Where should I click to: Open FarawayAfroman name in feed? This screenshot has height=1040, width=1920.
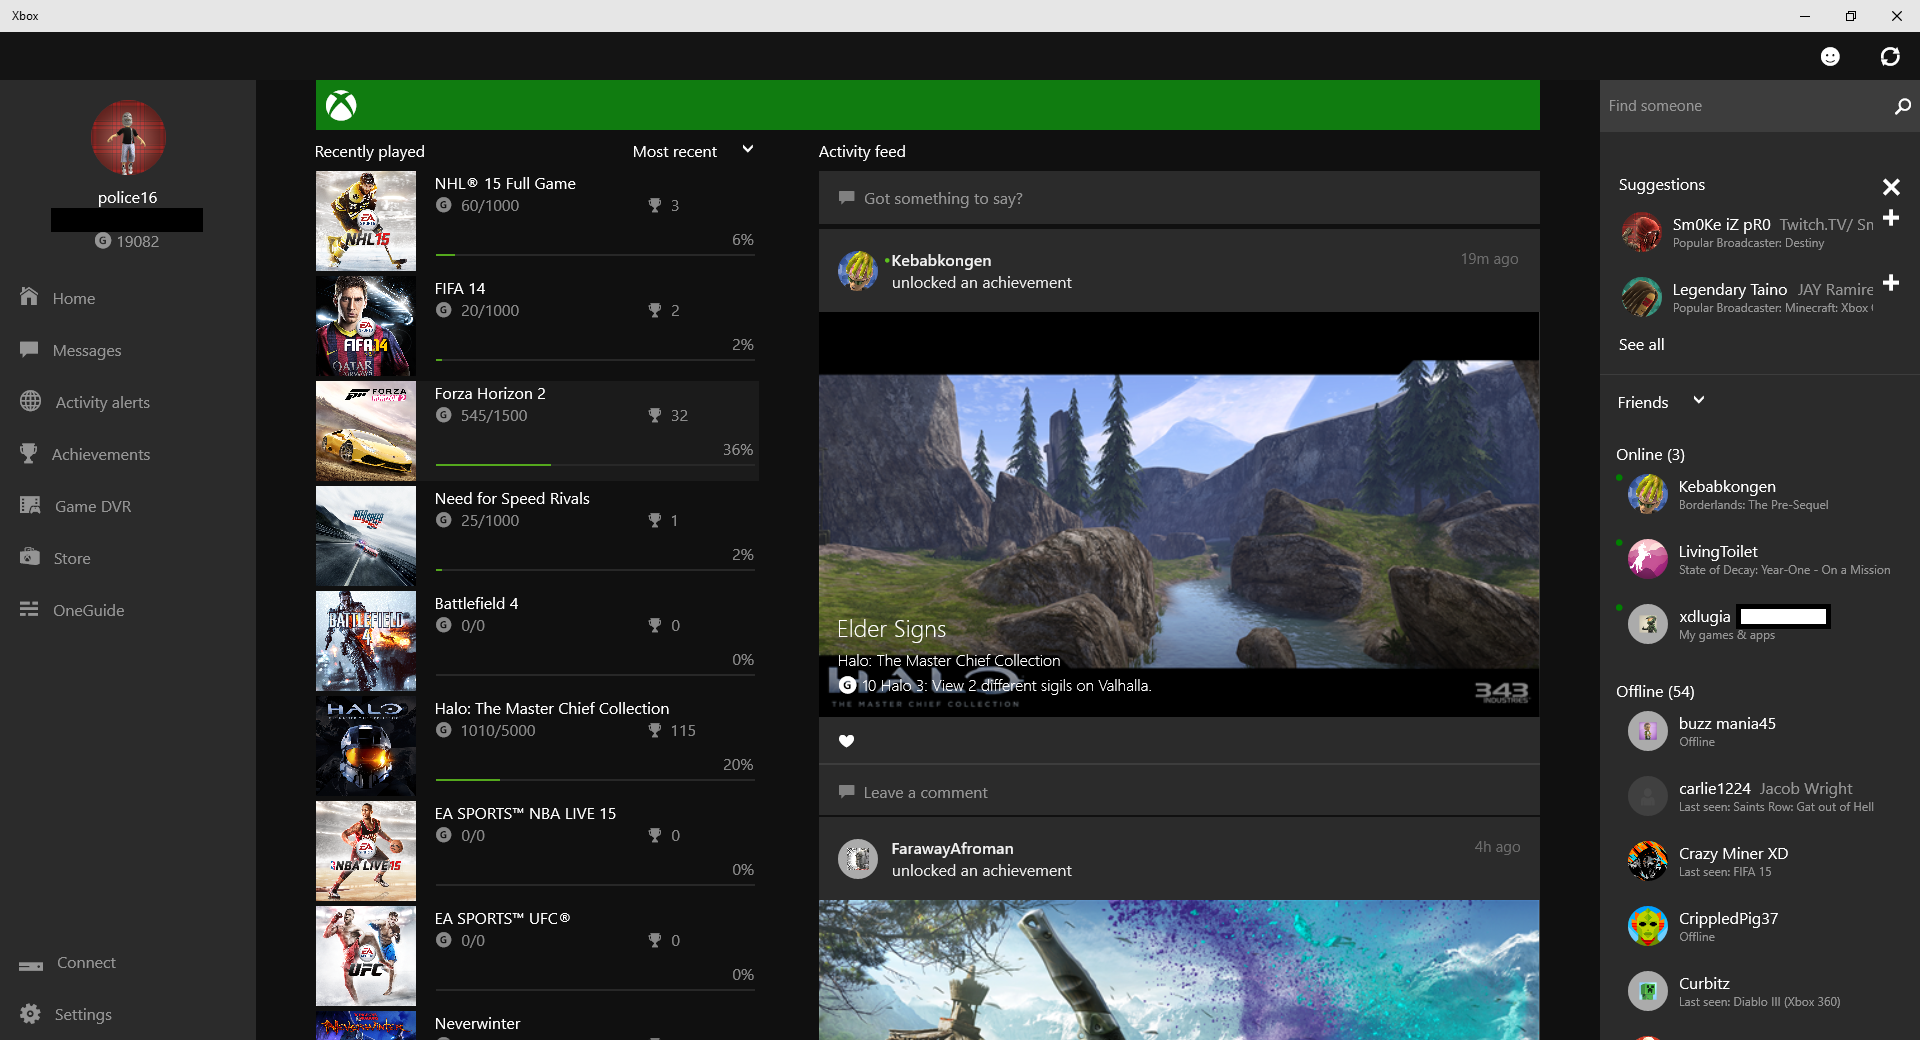[x=952, y=848]
